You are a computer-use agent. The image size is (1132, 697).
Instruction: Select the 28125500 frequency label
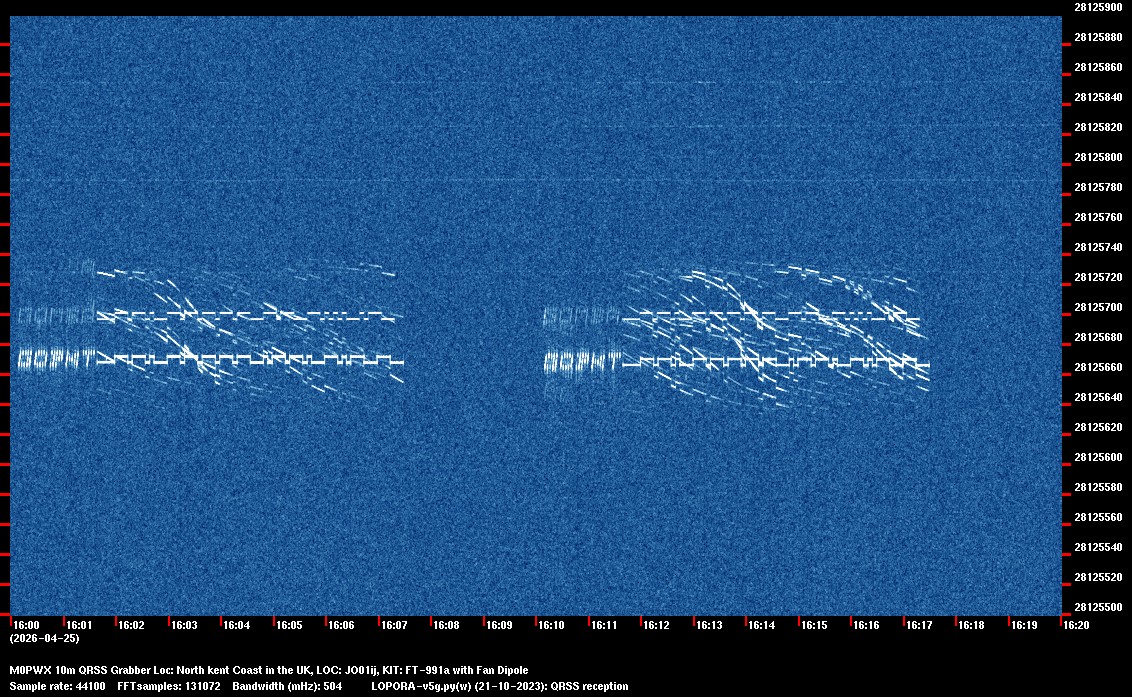[1097, 607]
